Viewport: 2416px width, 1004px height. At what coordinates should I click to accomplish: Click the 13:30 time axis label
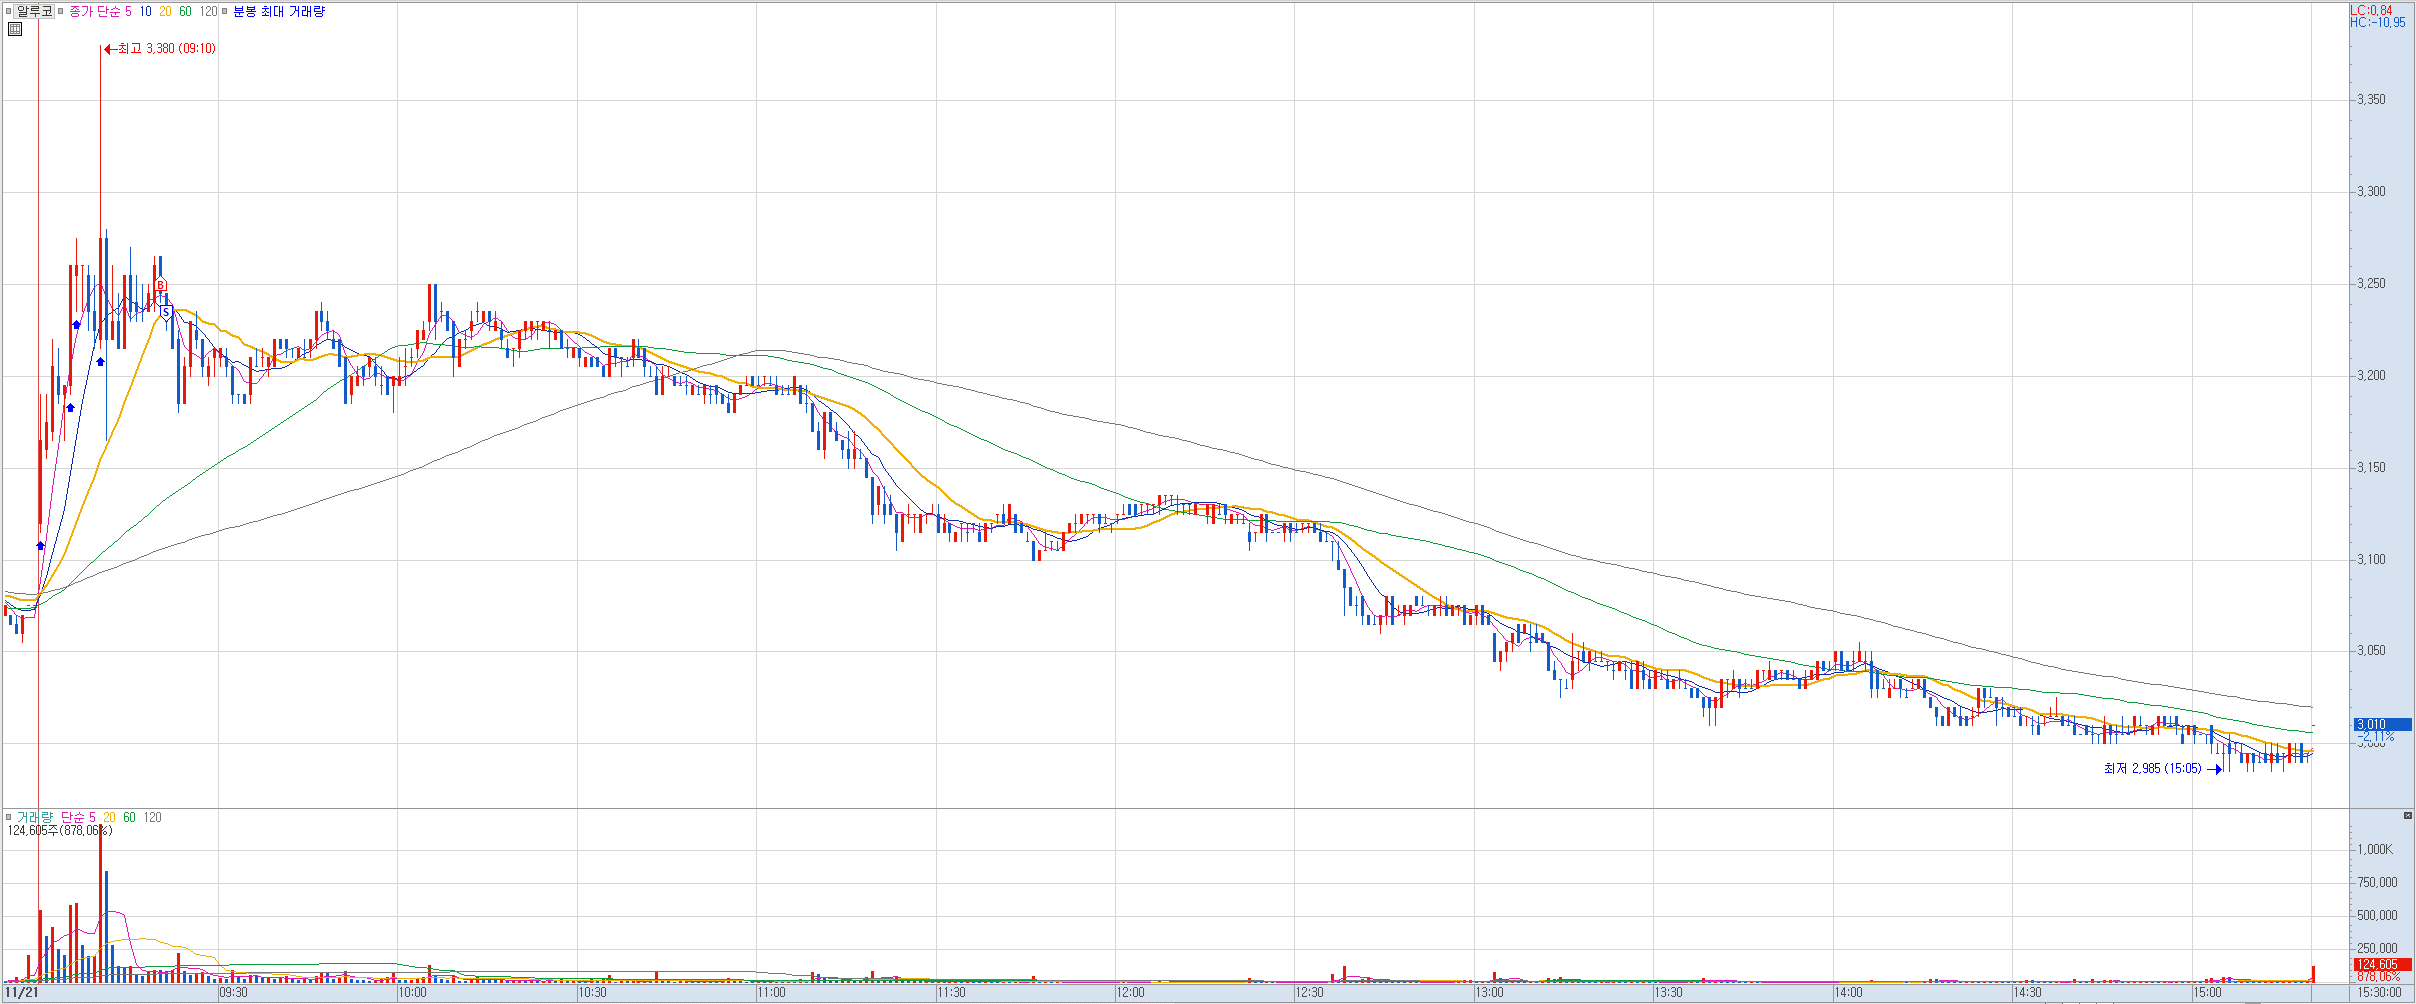(x=1669, y=993)
